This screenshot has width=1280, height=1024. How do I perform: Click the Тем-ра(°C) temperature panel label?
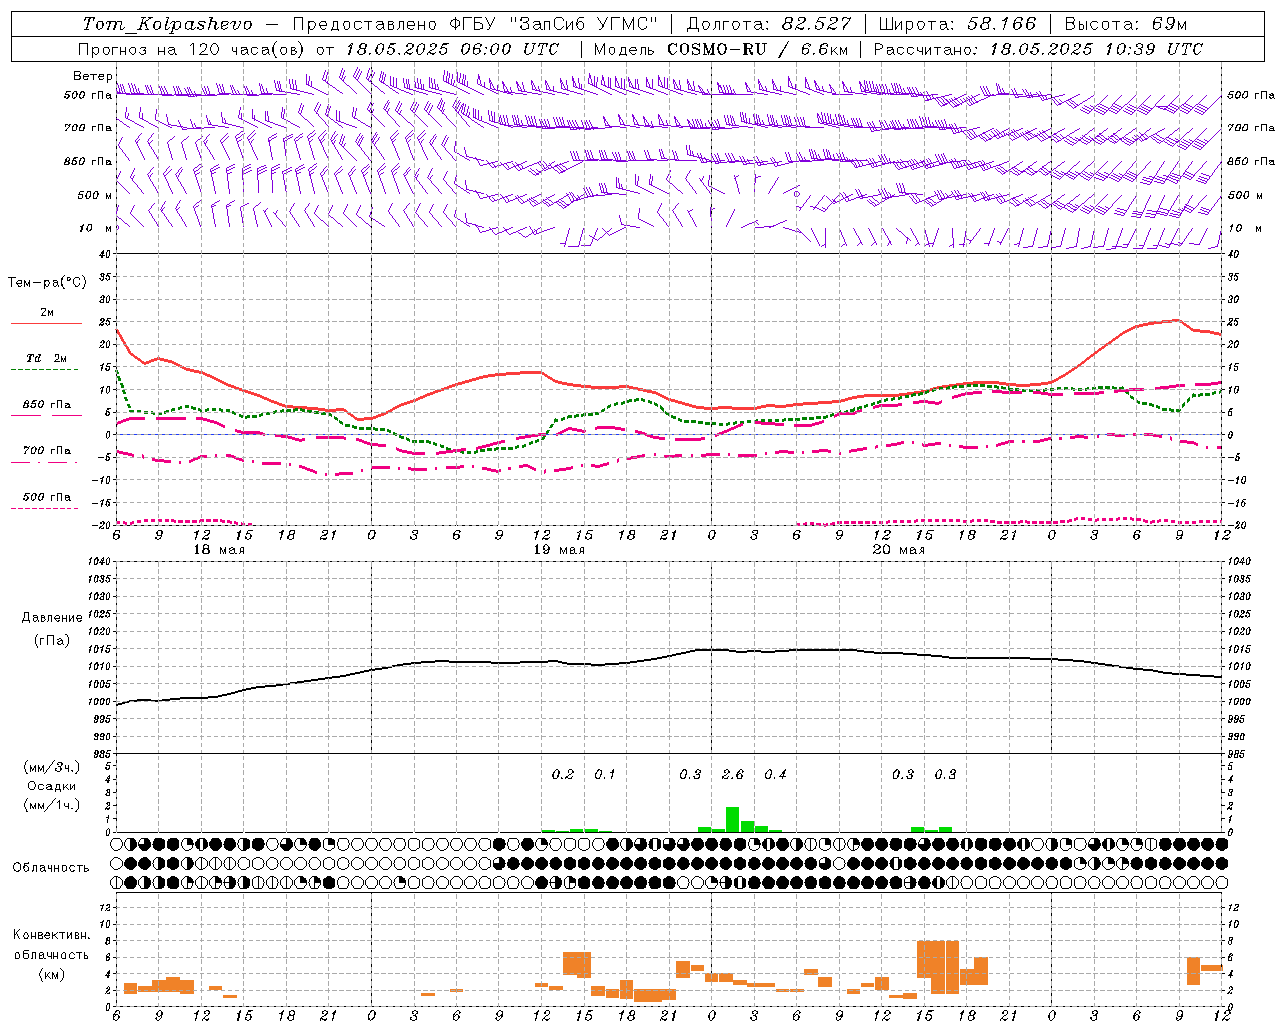(x=47, y=283)
